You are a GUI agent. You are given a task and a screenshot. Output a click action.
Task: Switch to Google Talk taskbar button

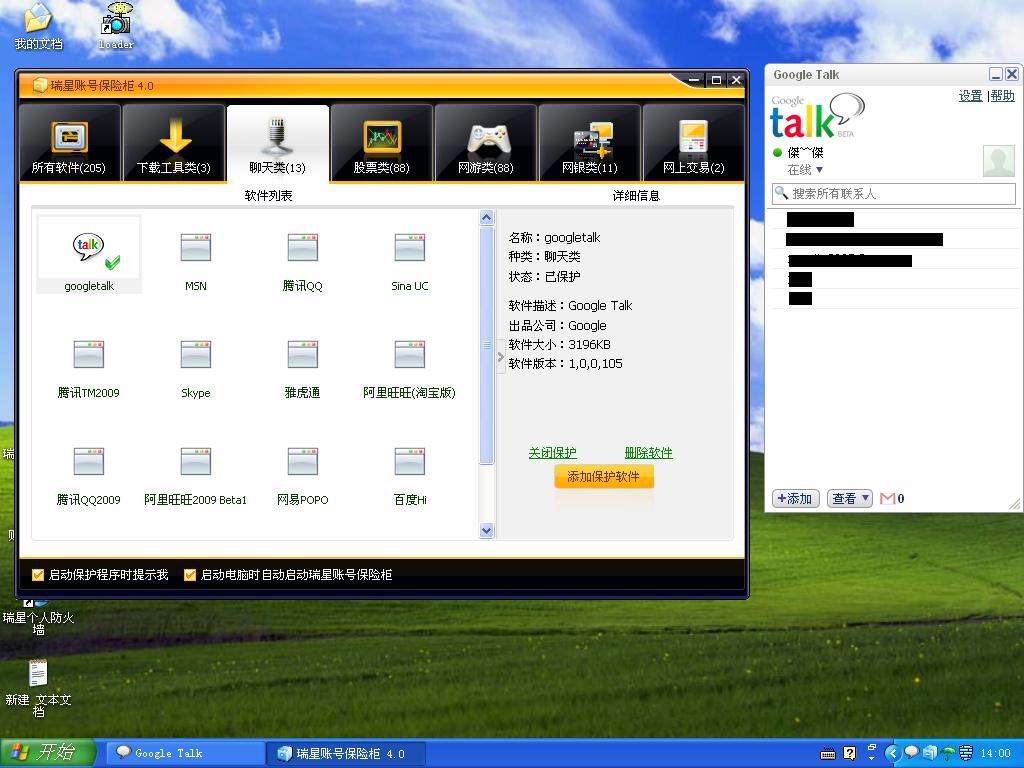pos(185,753)
